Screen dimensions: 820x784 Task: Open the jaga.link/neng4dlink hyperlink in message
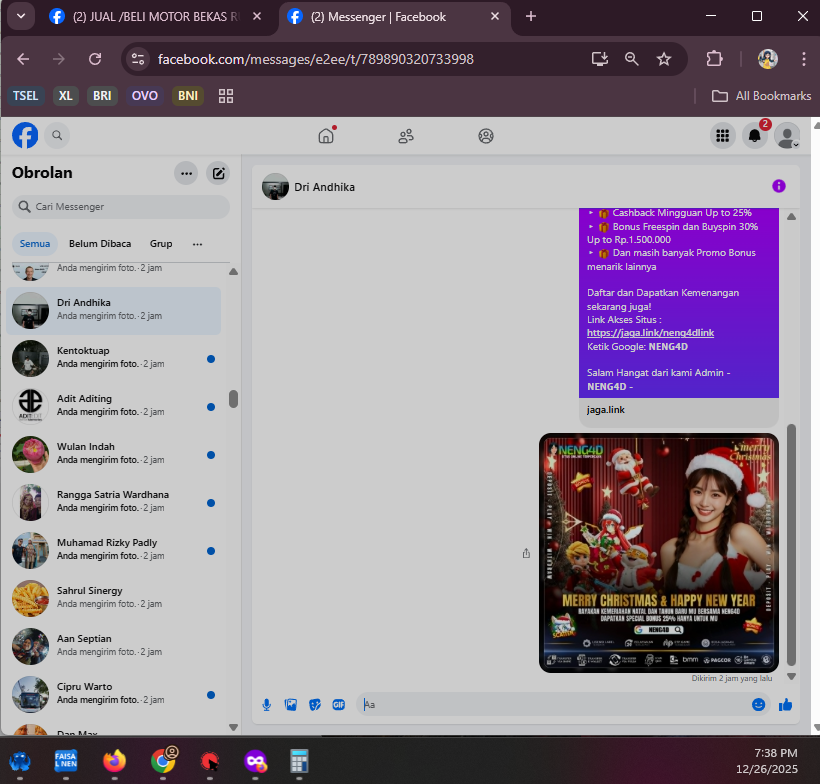pyautogui.click(x=650, y=333)
